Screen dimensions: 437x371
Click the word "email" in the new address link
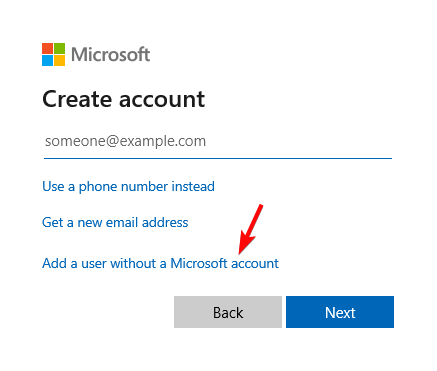(x=122, y=222)
